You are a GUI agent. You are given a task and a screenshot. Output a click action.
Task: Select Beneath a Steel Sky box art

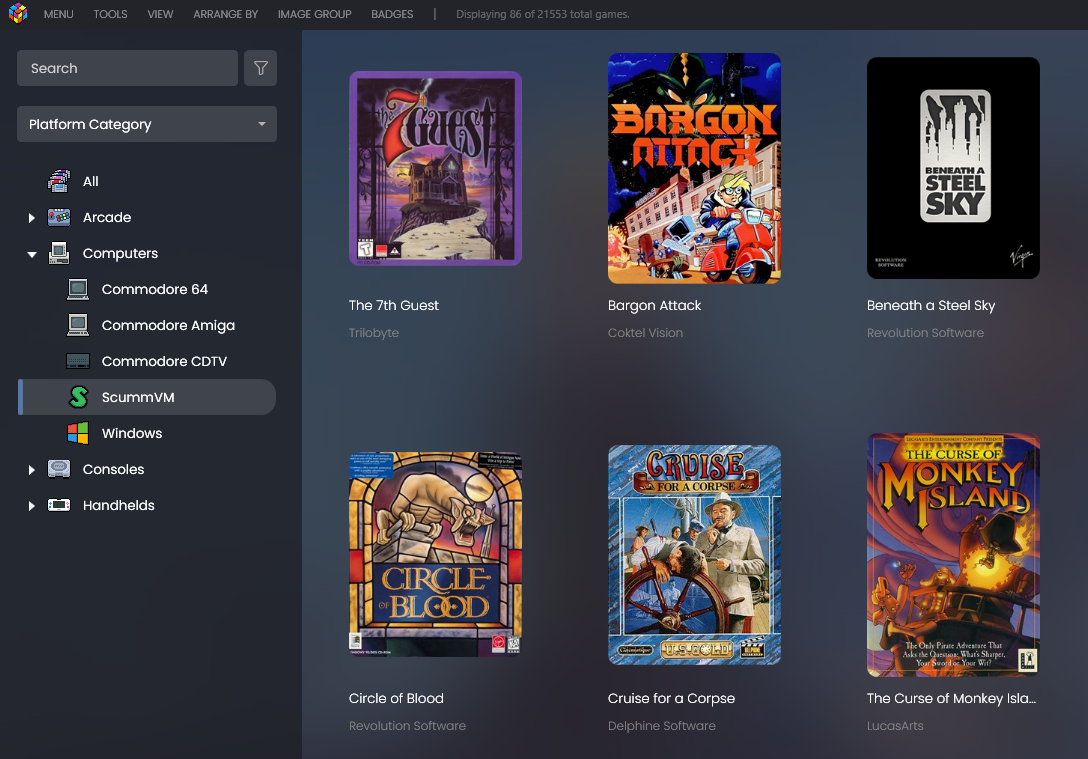click(x=953, y=169)
